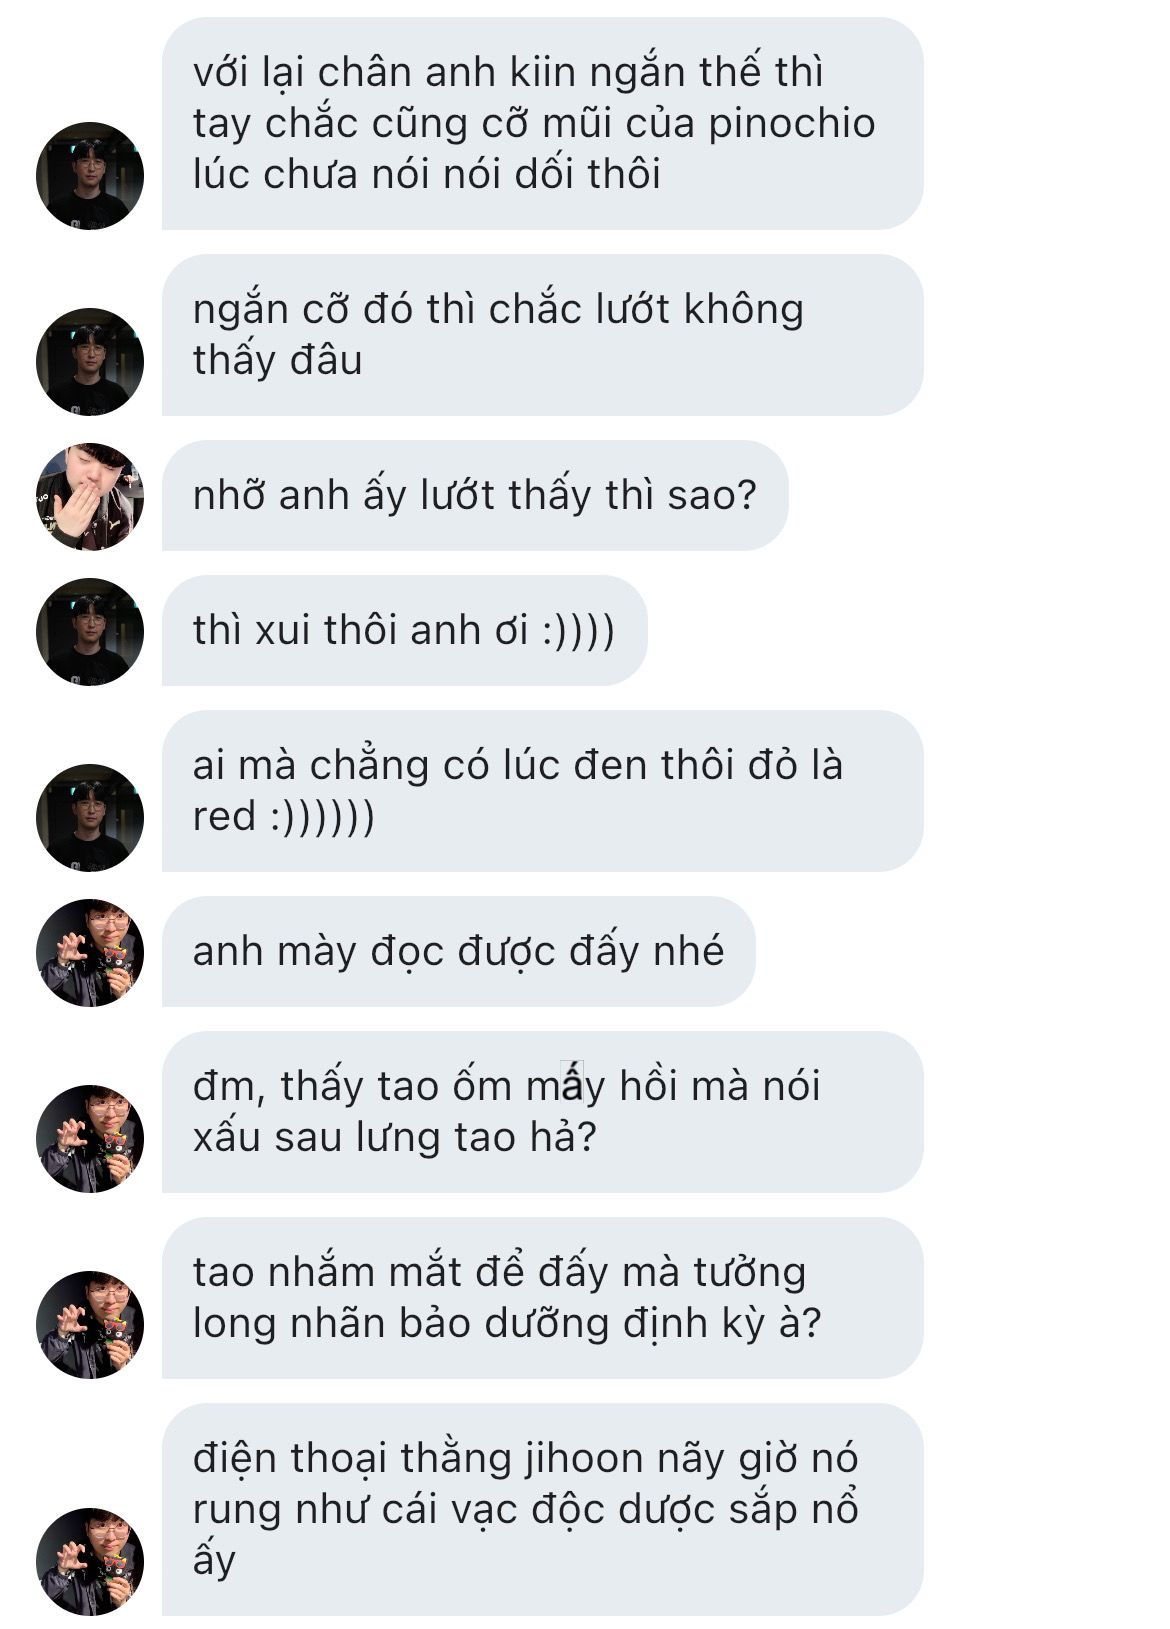Select message about 'vạc độc dược sắp nổ'
This screenshot has width=1170, height=1629.
(542, 1509)
